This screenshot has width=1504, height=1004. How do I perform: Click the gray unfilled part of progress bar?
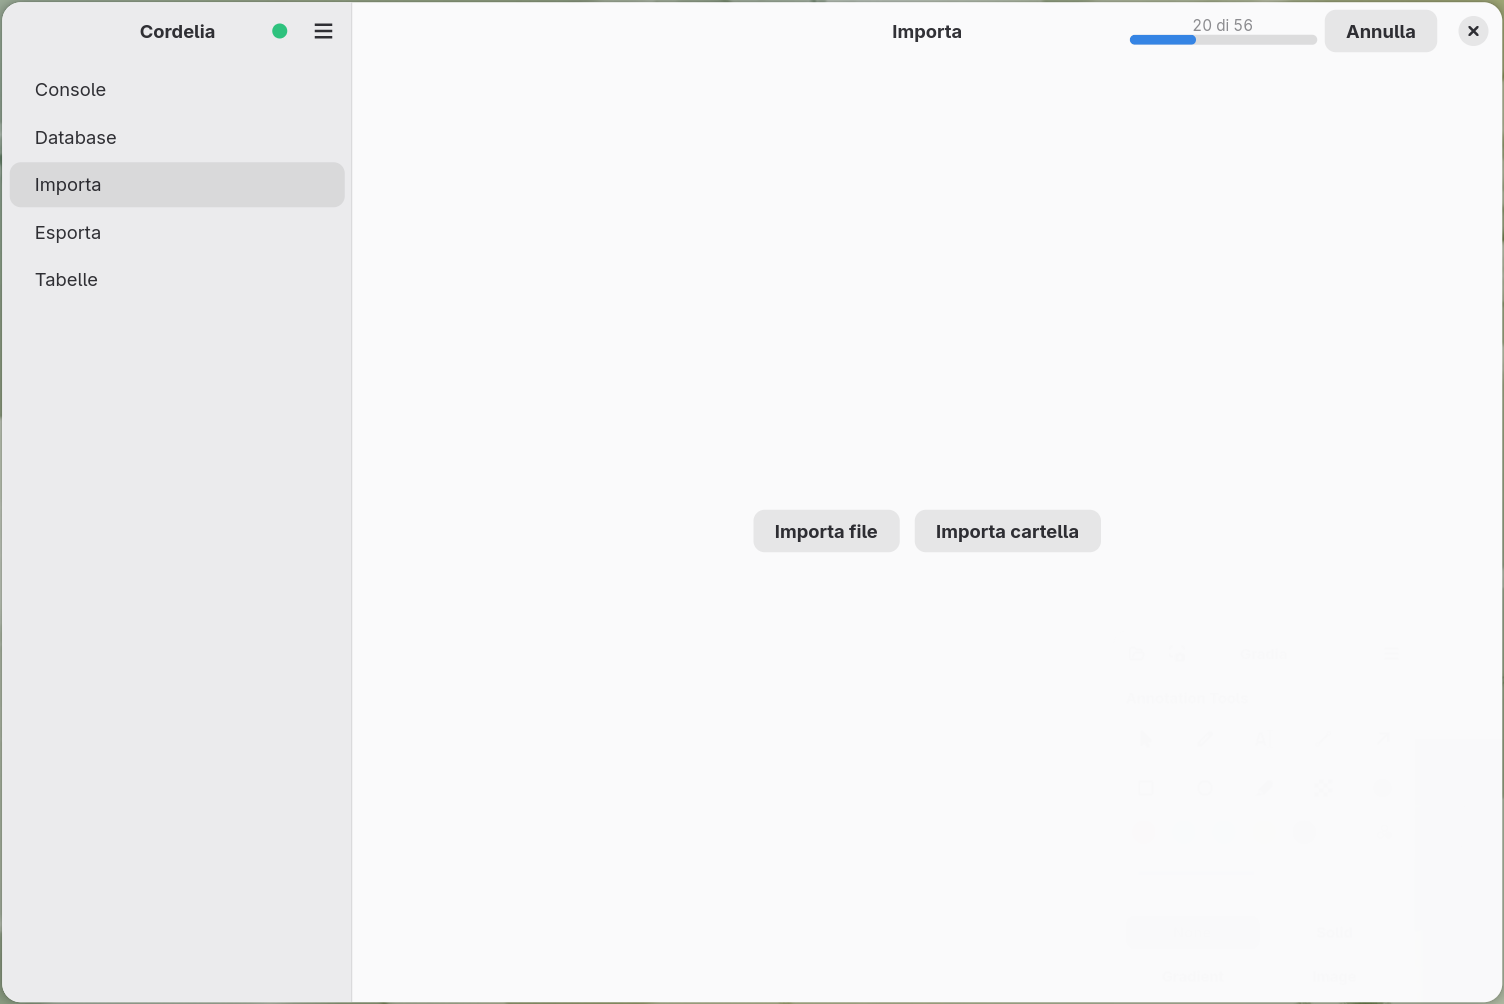(x=1256, y=40)
